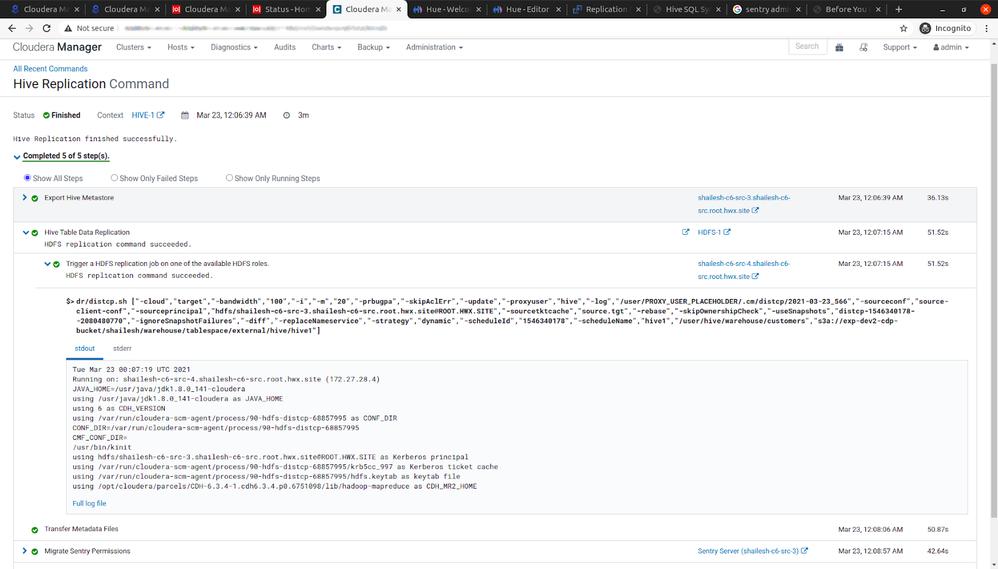Reload the page with browser refresh icon

point(46,28)
